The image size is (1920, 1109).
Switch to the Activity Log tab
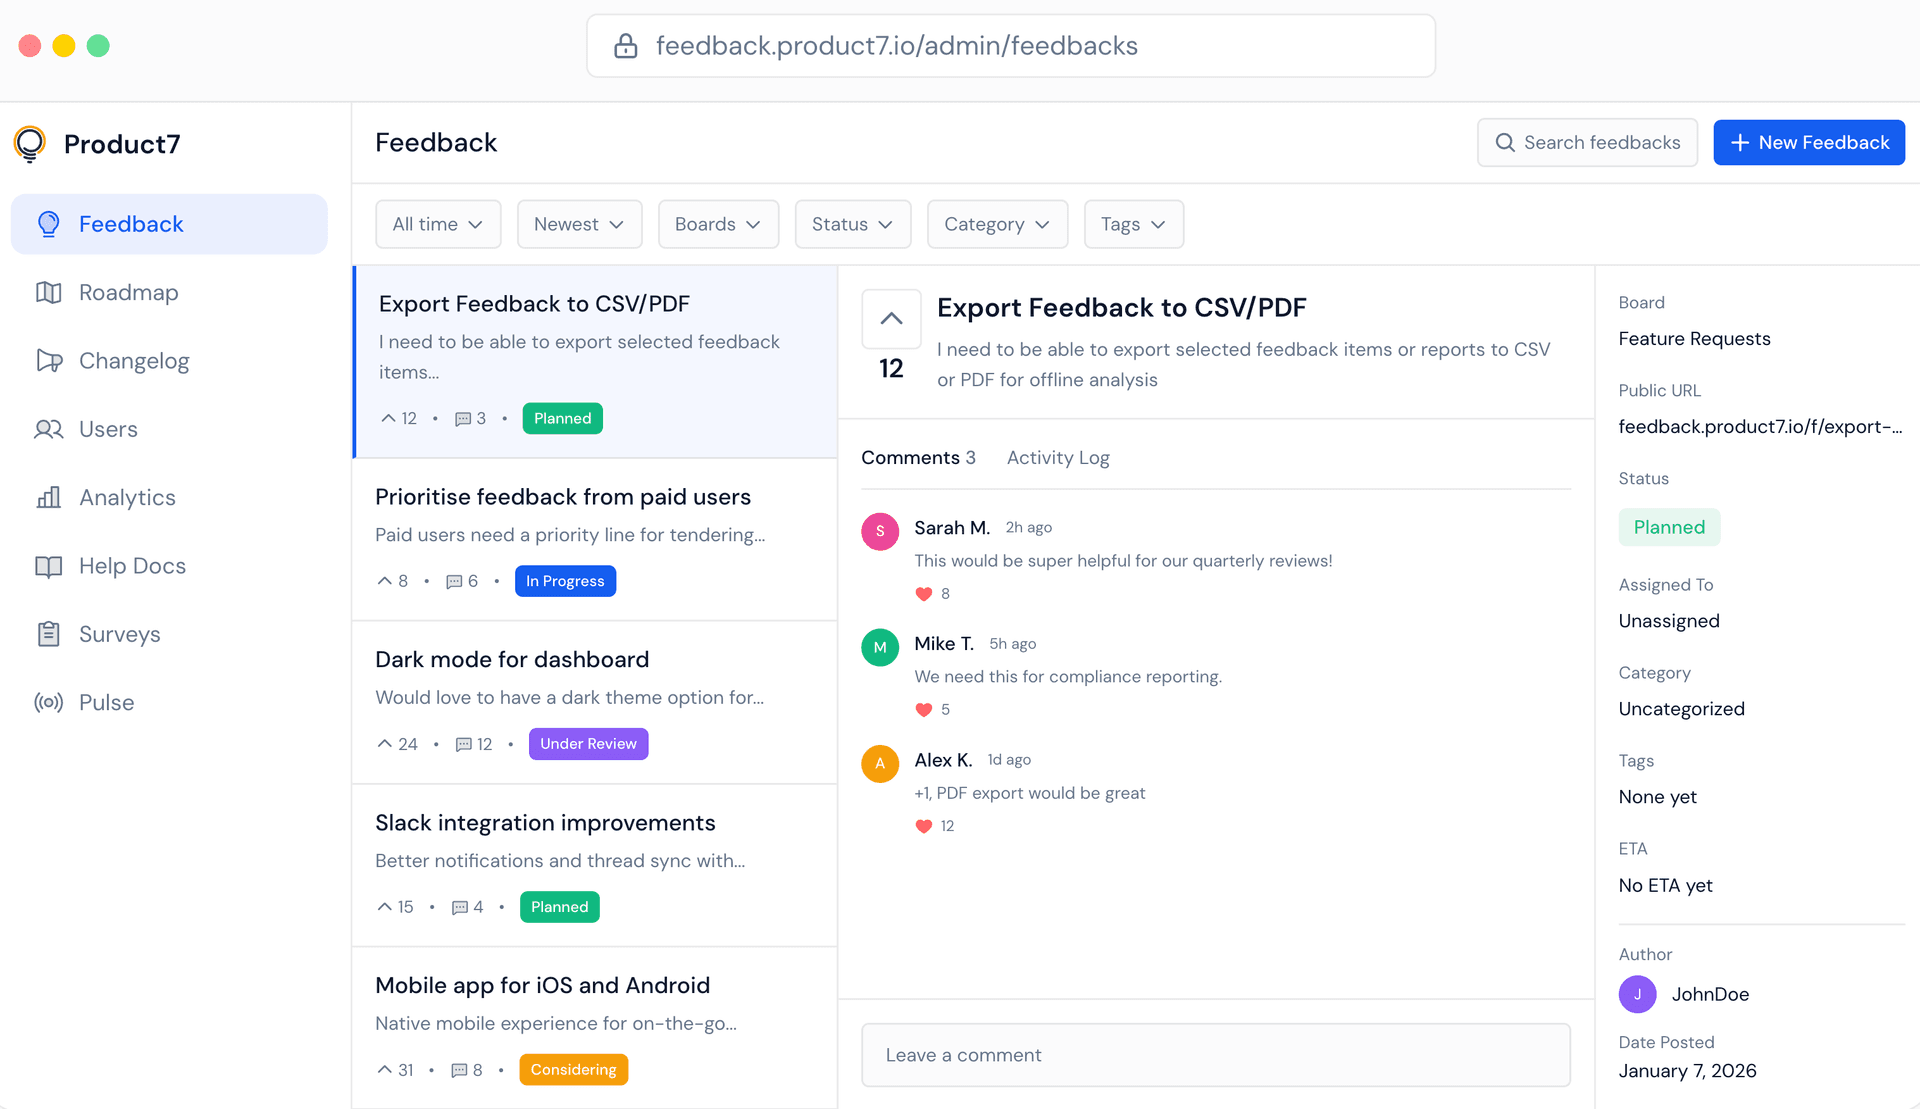(x=1057, y=457)
